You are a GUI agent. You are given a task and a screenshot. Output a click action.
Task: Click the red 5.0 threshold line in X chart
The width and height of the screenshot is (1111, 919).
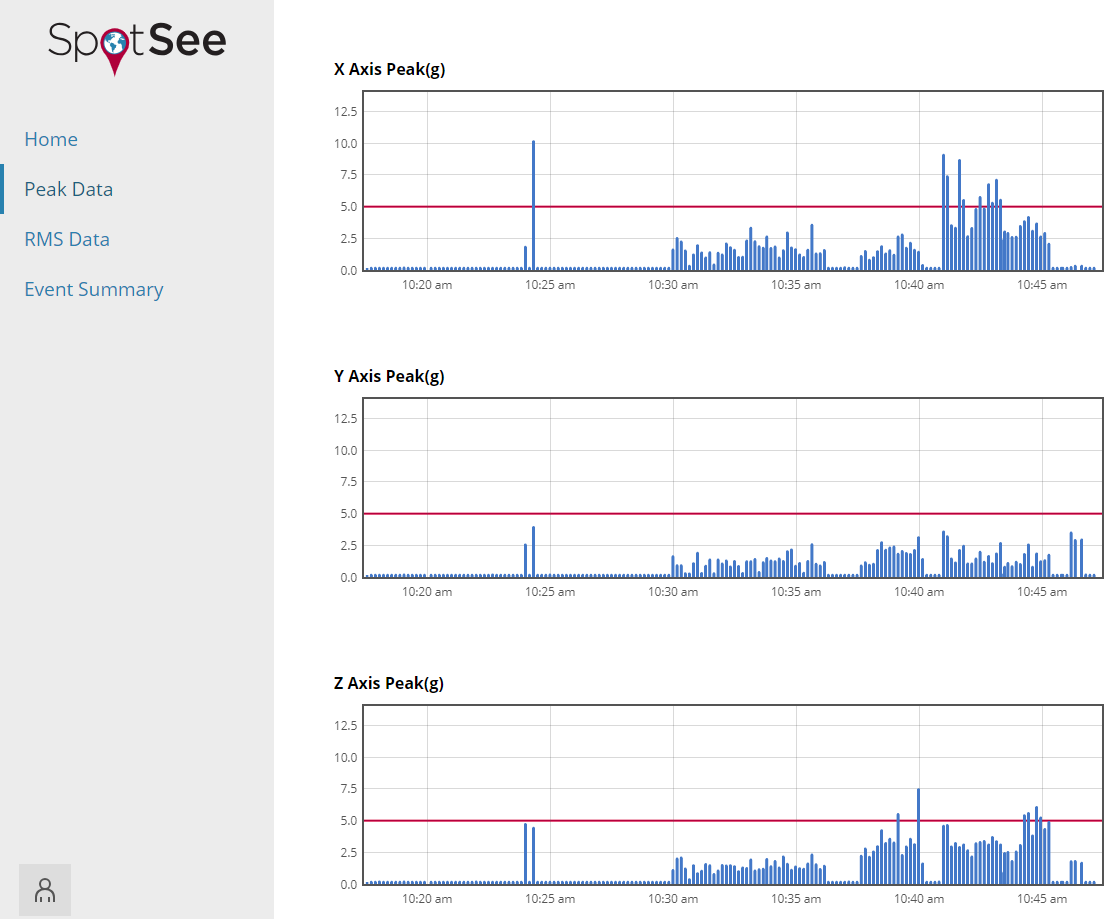coord(733,207)
